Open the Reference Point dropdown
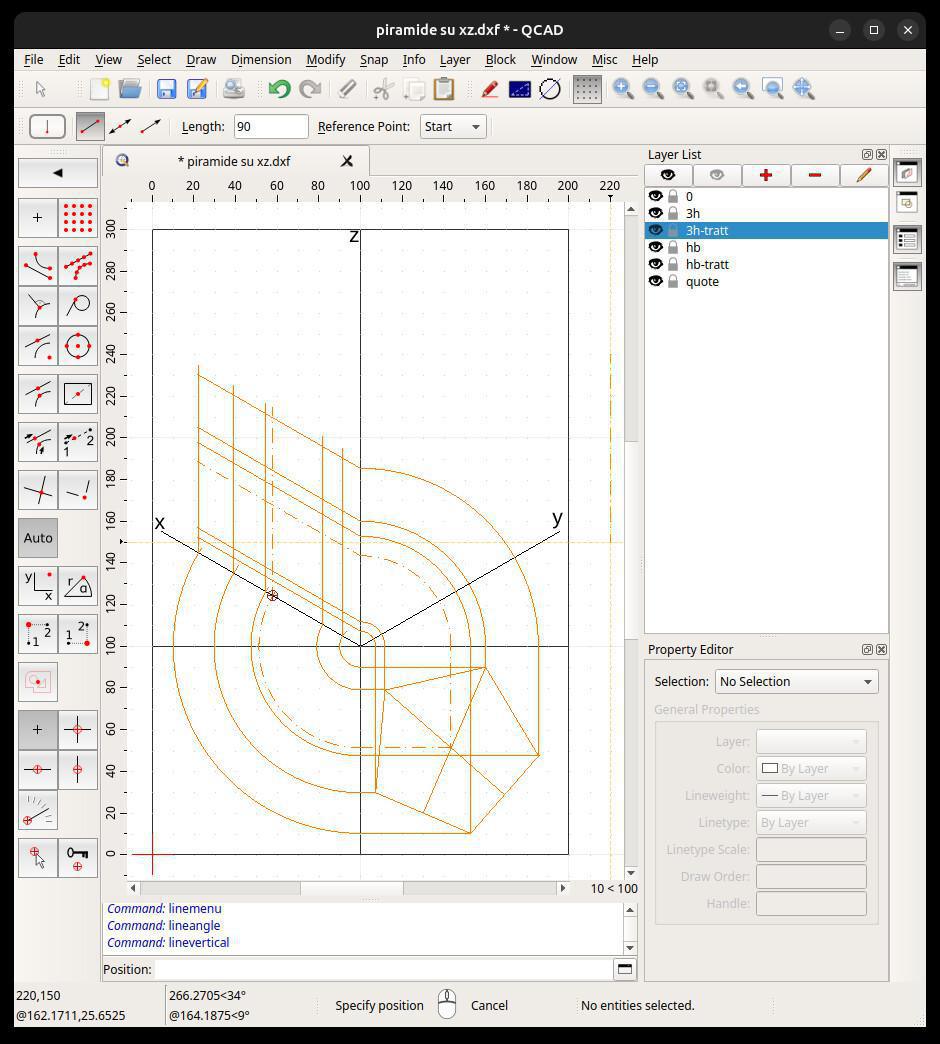Screen dimensions: 940x1044 [452, 126]
